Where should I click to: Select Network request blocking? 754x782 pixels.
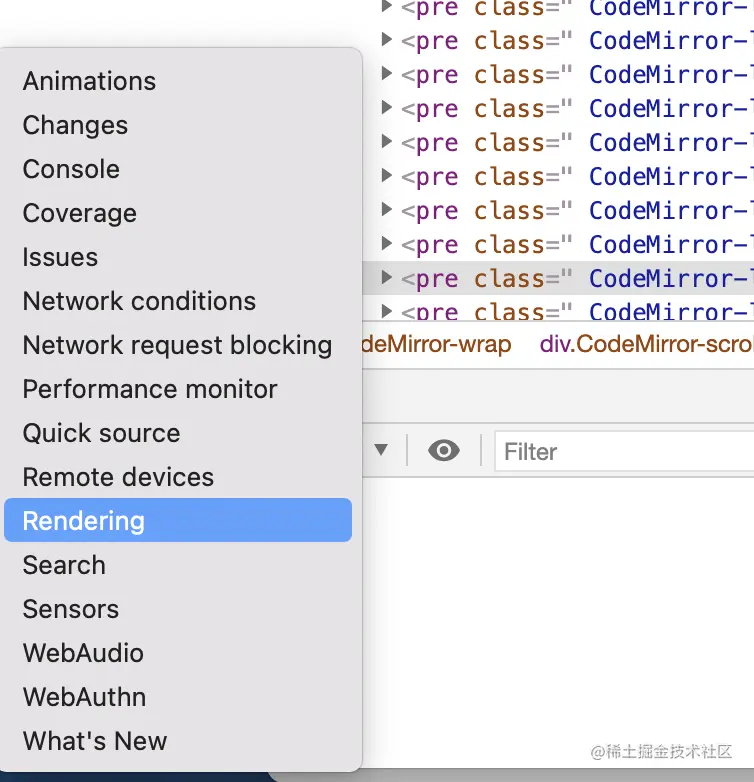pos(177,345)
